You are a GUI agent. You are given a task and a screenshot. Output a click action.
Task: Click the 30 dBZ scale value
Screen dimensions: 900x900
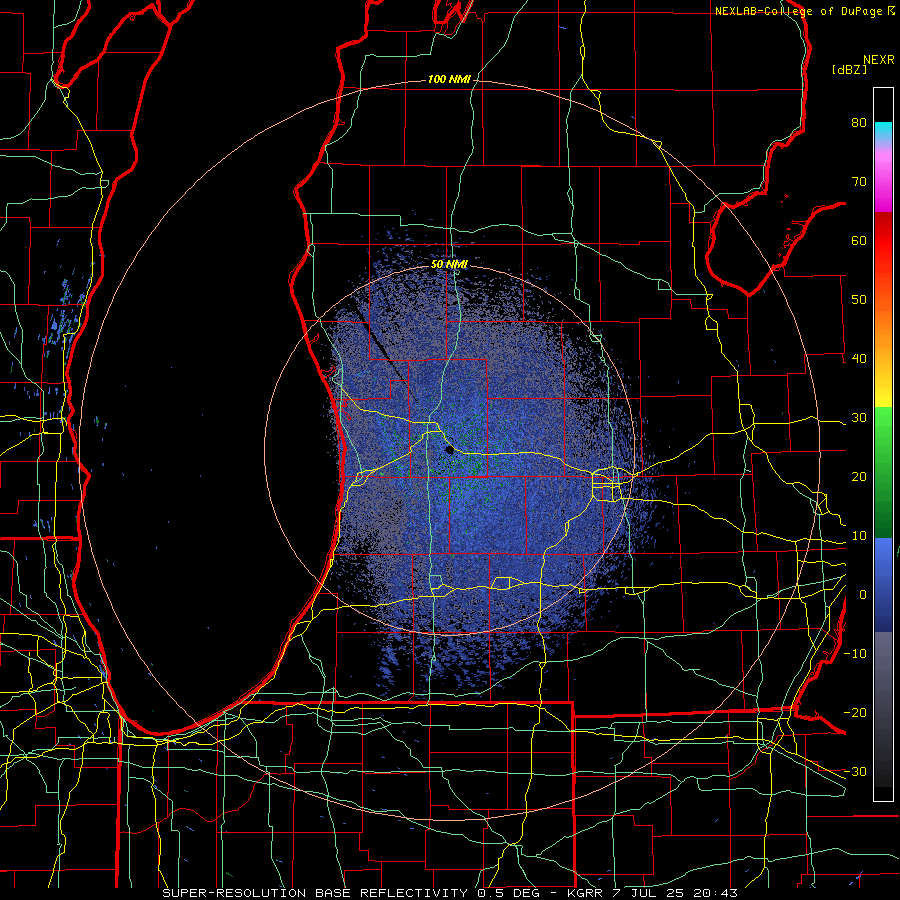pos(859,418)
